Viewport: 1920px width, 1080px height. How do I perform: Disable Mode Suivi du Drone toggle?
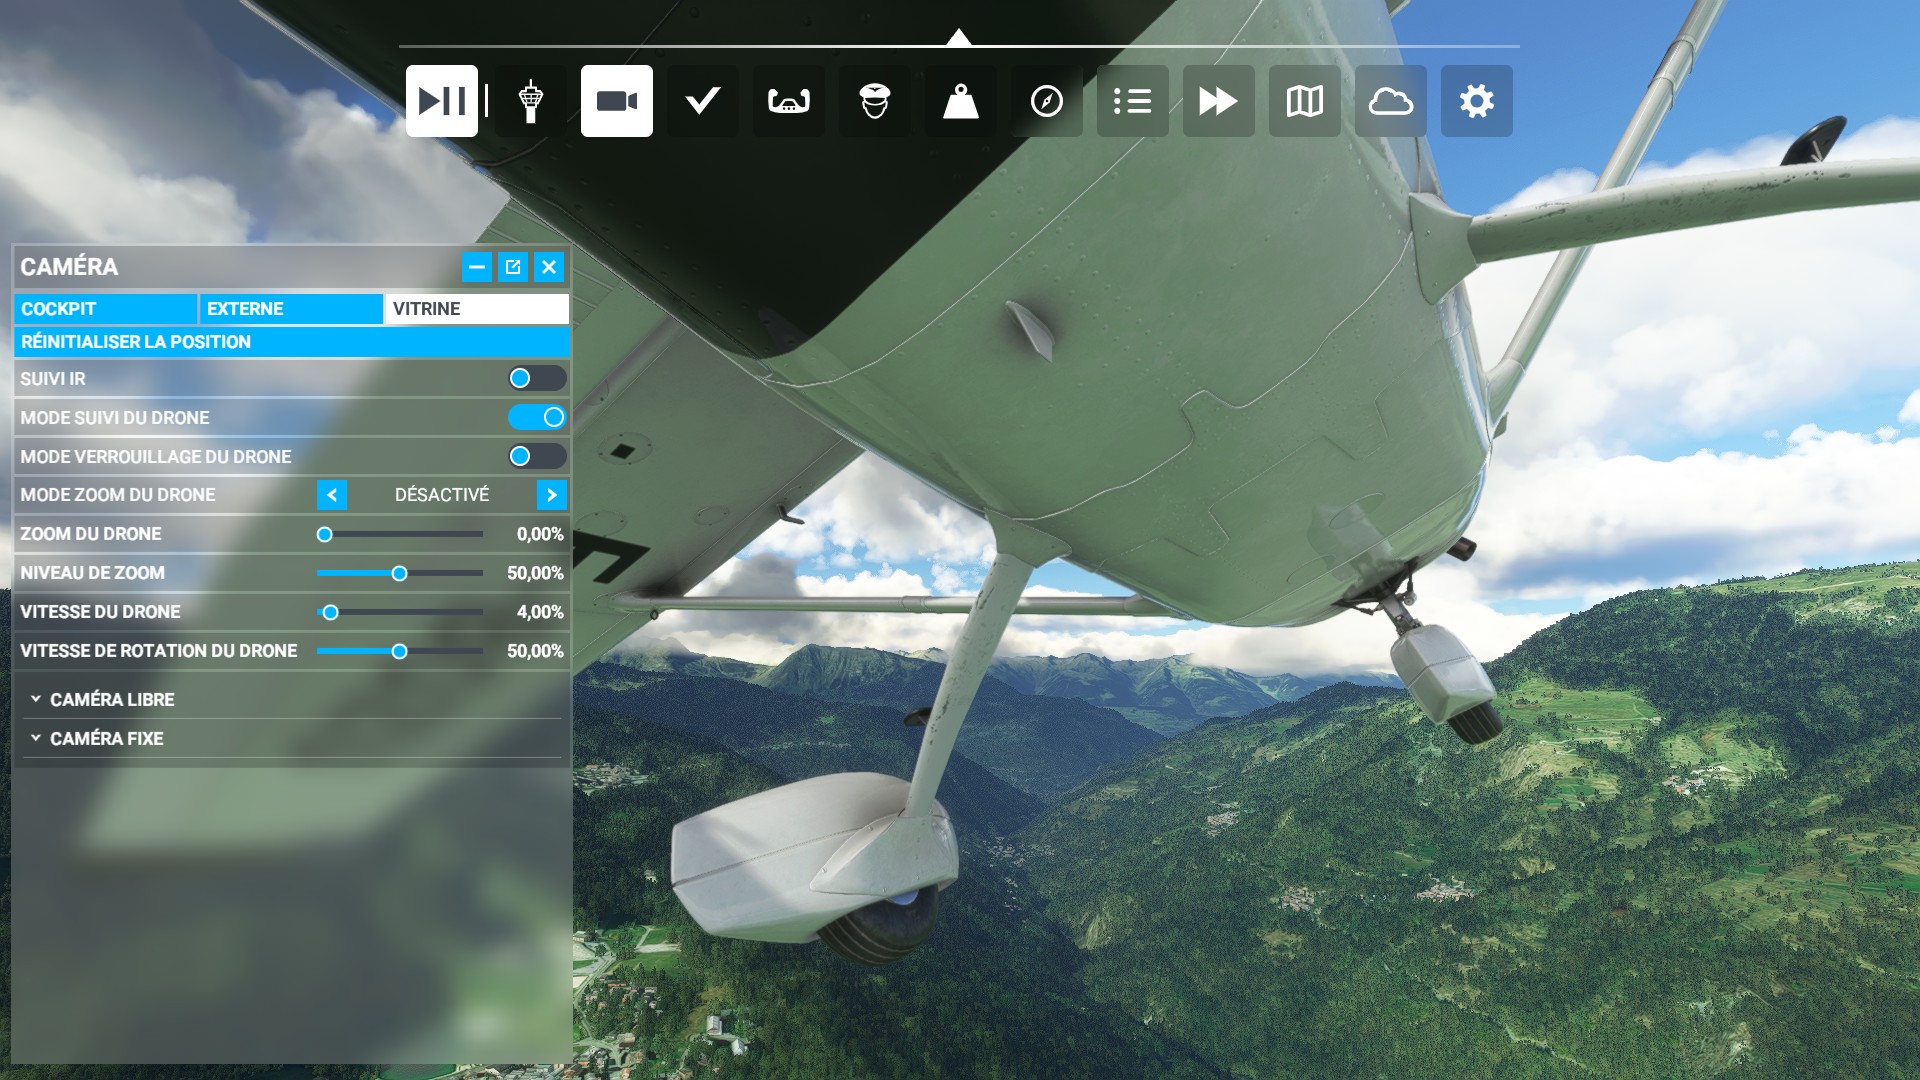click(537, 417)
